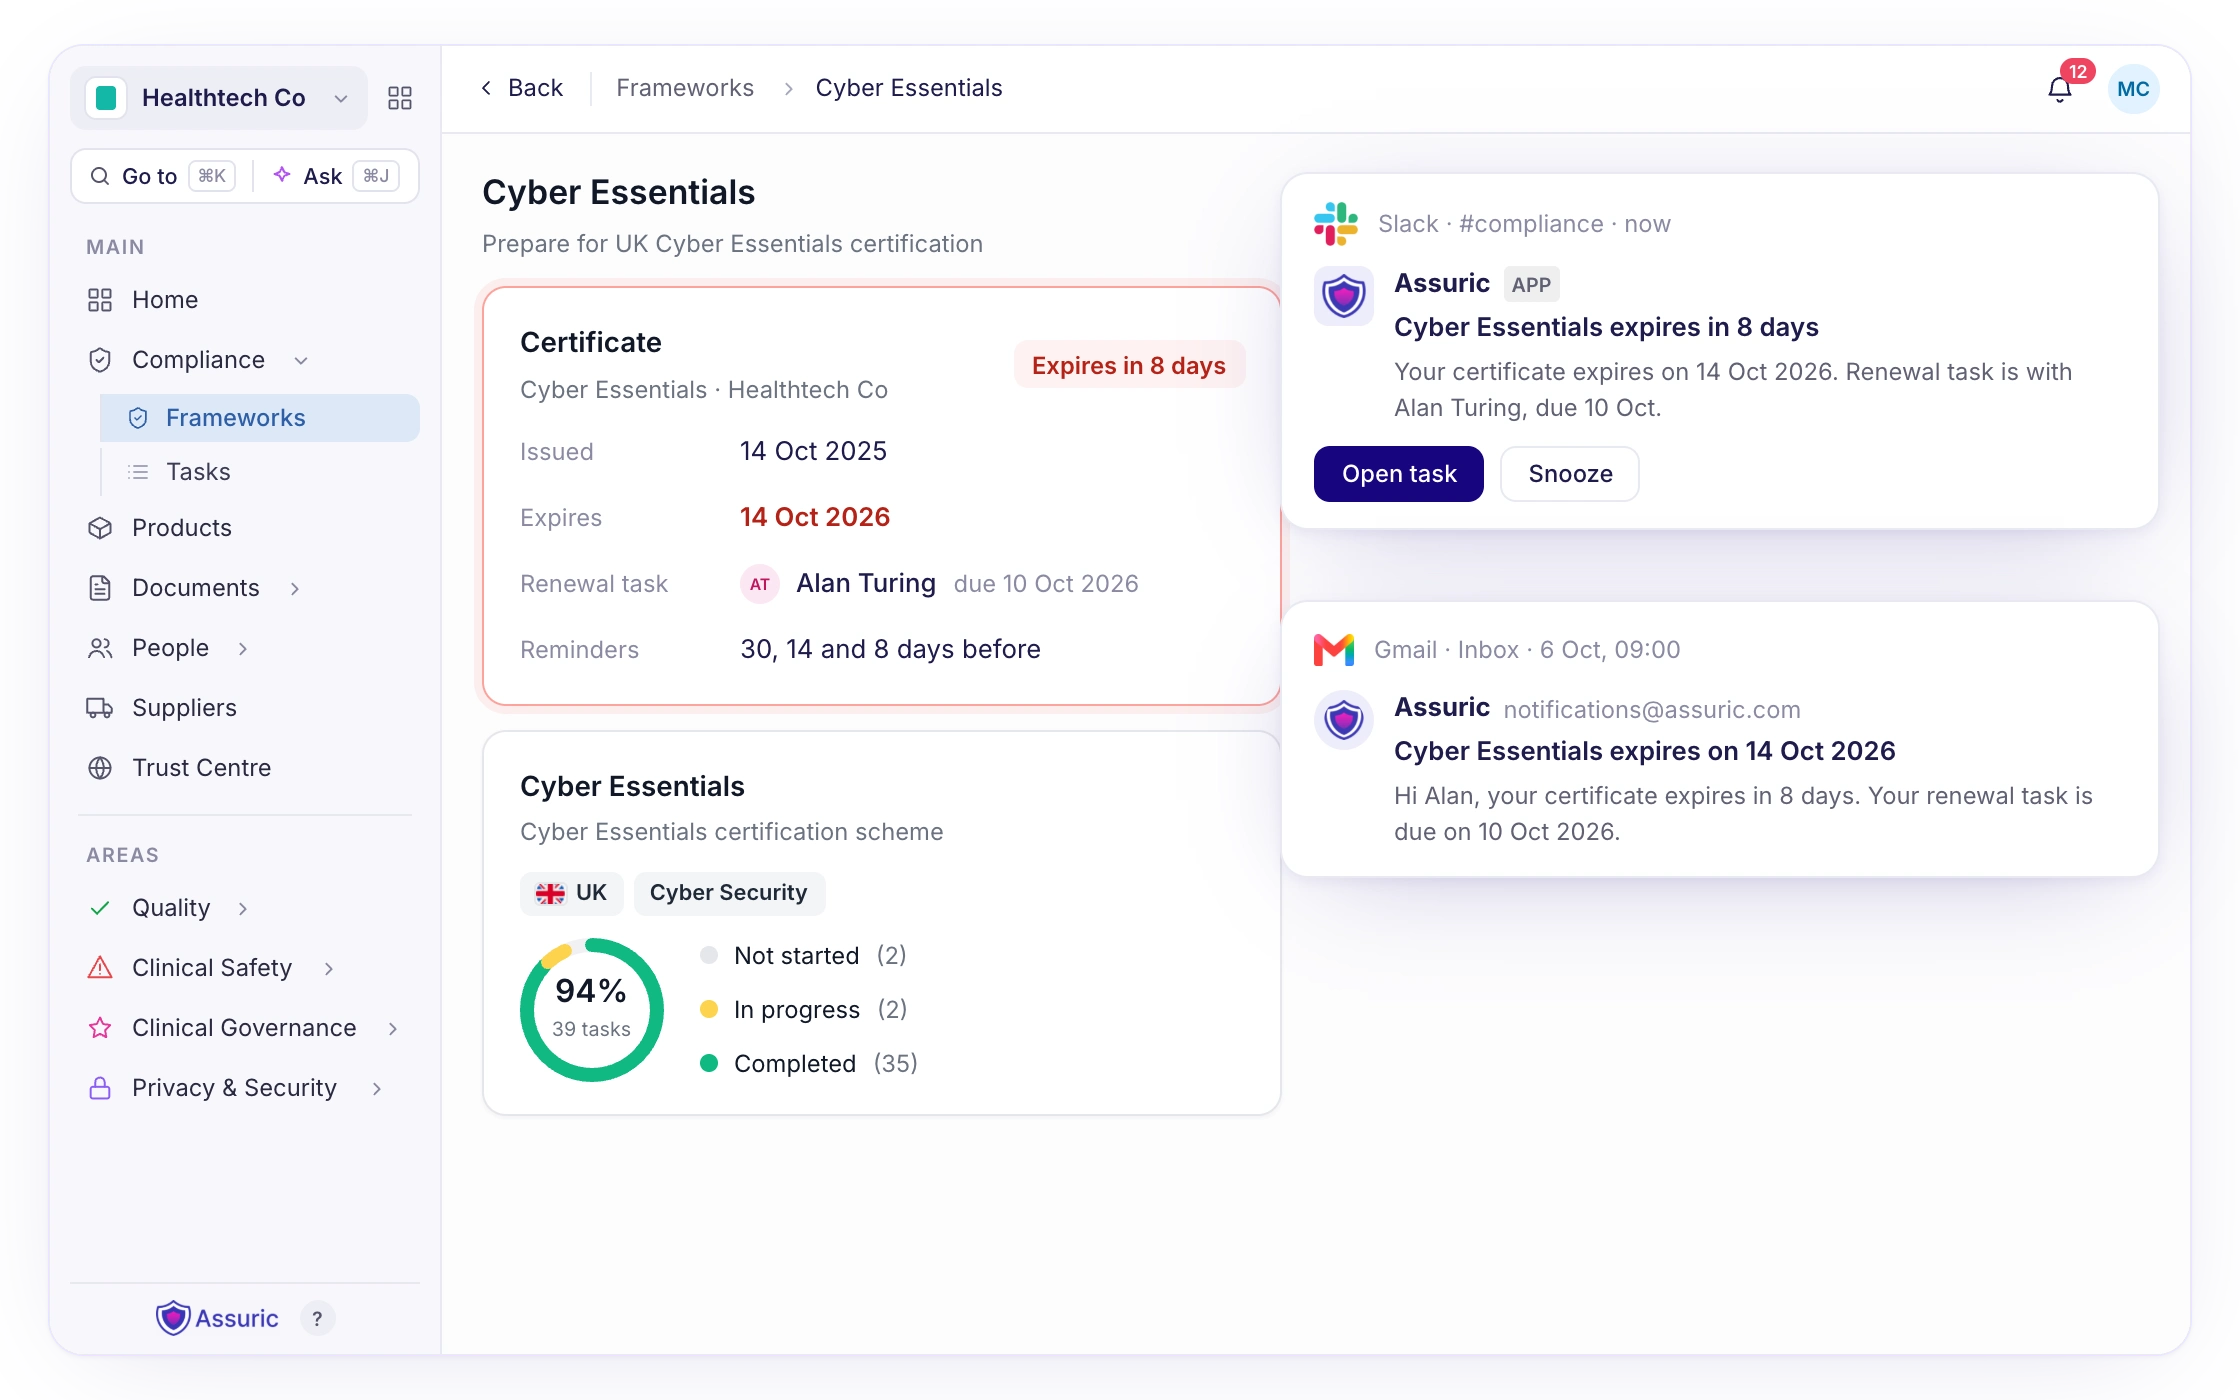
Task: Click the sparkle icon next to Ask
Action: [282, 175]
